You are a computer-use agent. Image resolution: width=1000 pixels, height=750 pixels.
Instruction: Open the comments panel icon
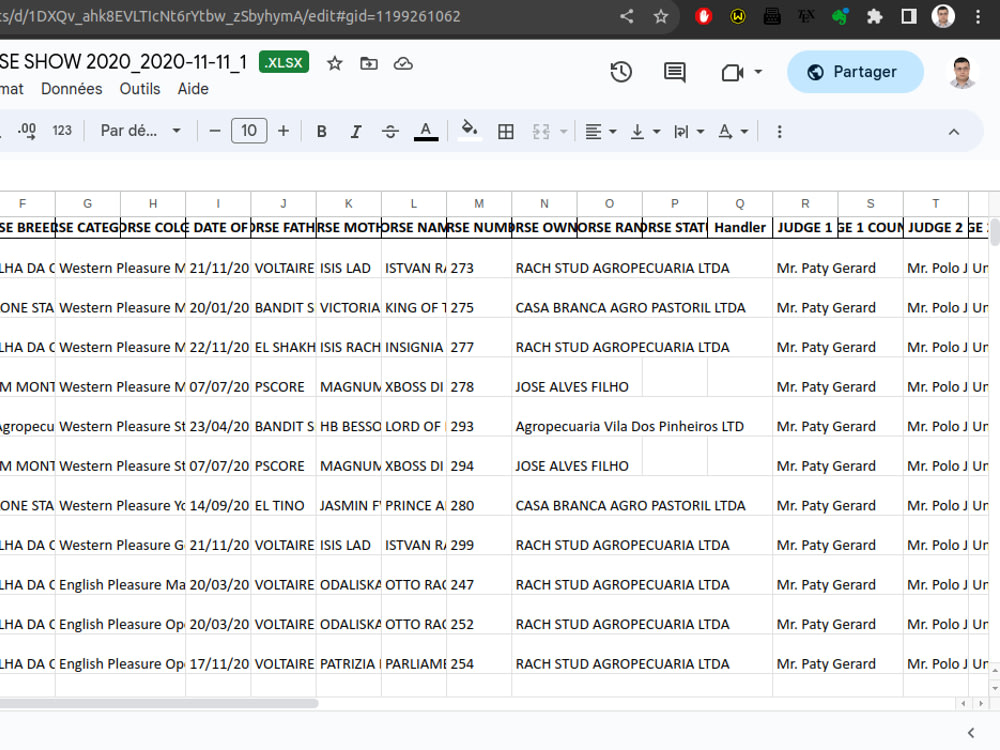675,71
